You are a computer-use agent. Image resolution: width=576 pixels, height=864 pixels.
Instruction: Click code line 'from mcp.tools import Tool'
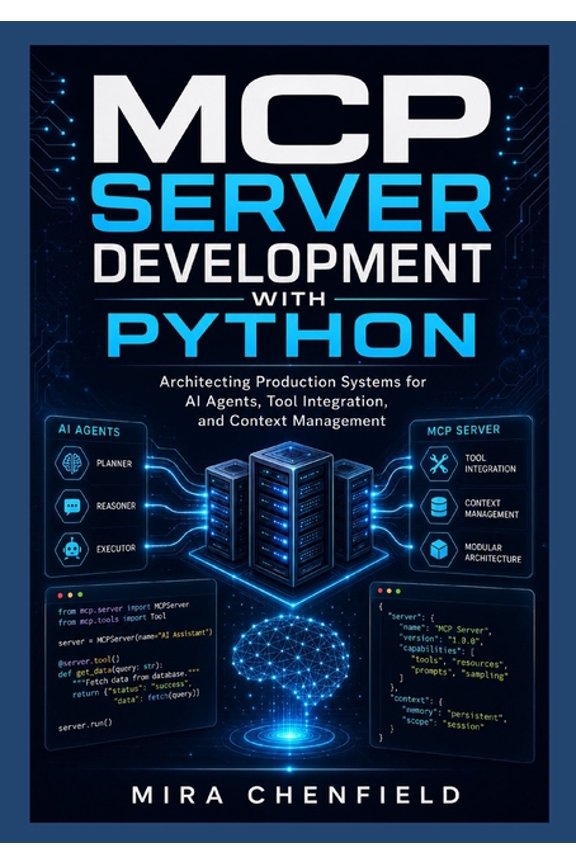coord(112,619)
